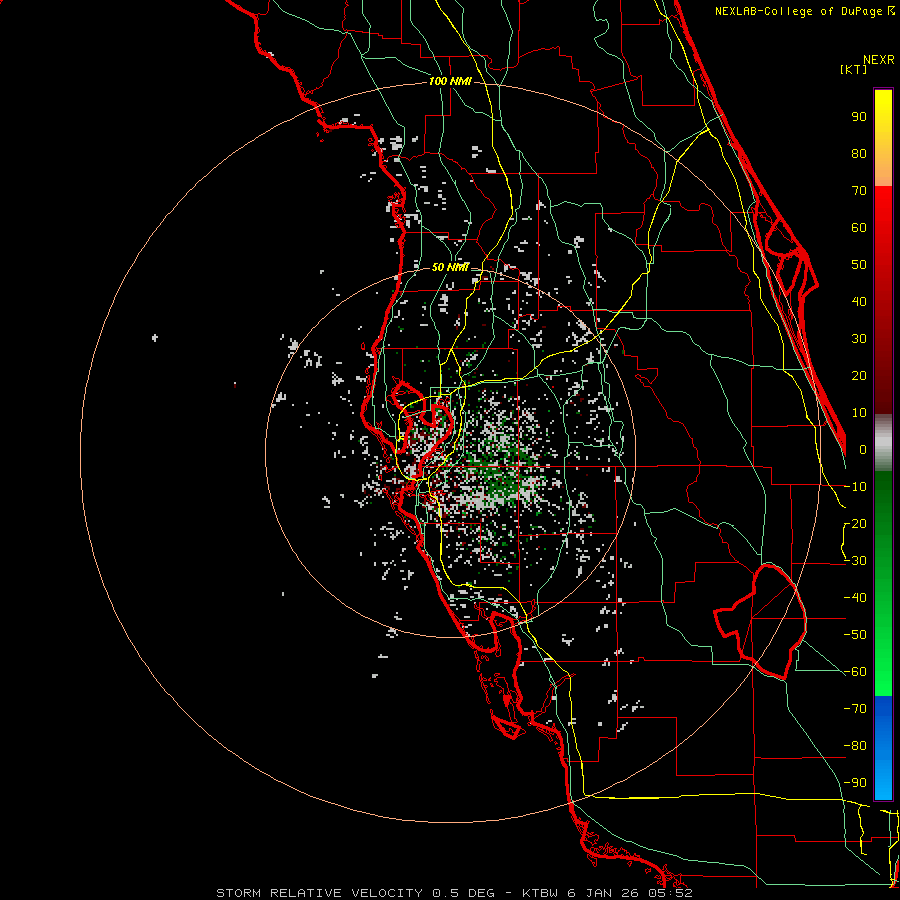Click the positive 80 scale value
Viewport: 900px width, 900px height.
(859, 154)
